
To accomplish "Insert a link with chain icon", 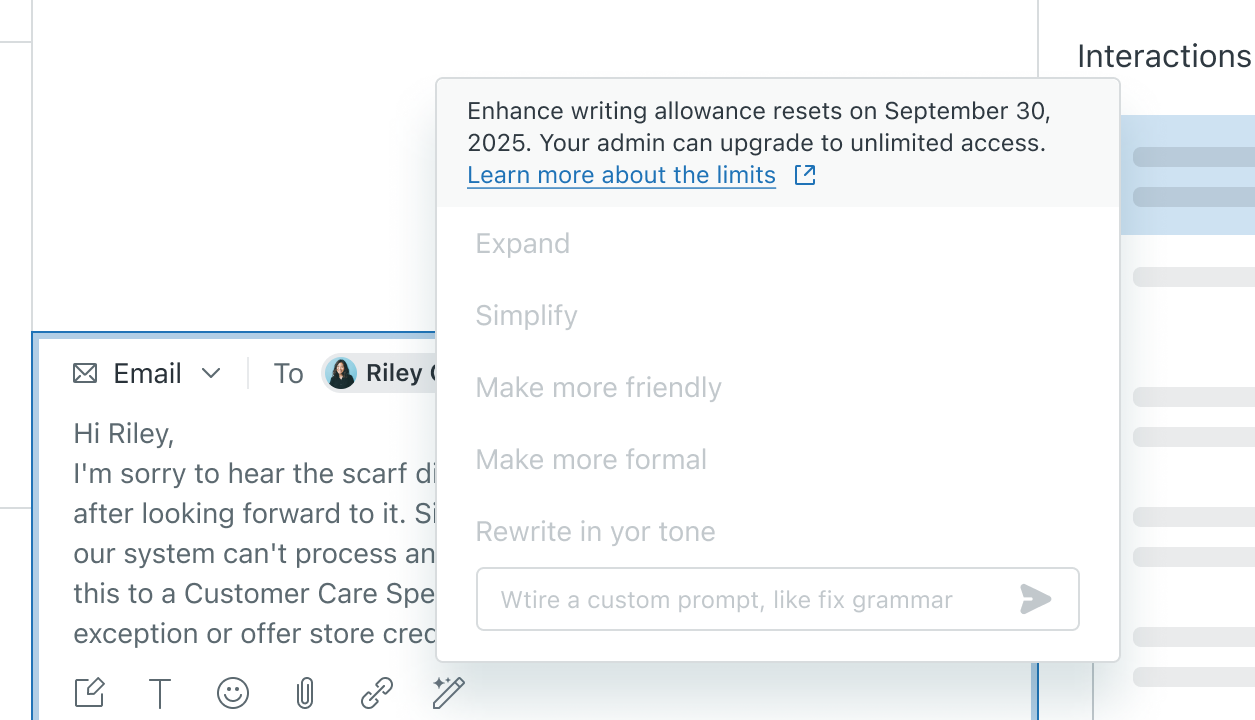I will point(376,692).
